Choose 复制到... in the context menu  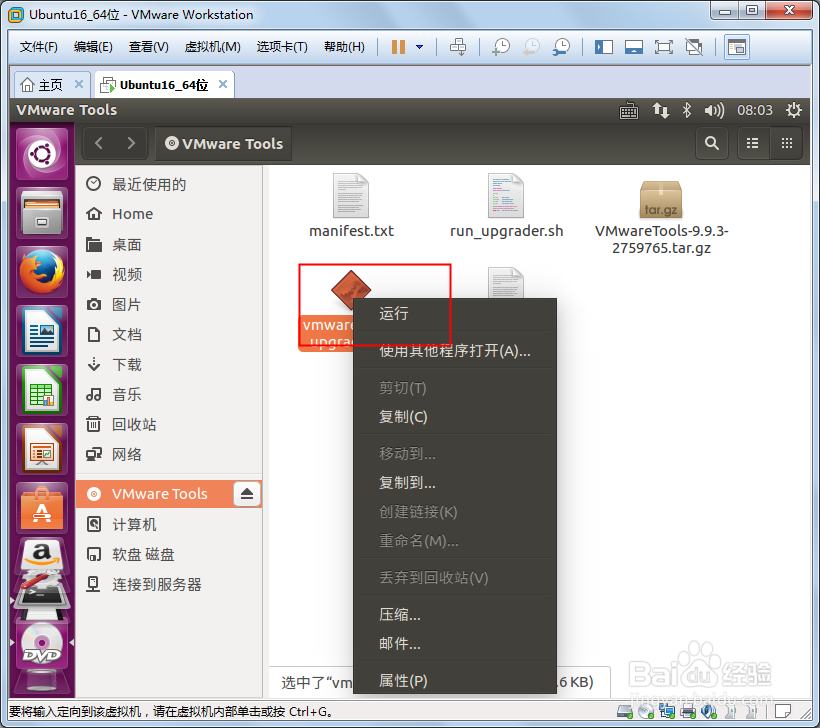454,482
